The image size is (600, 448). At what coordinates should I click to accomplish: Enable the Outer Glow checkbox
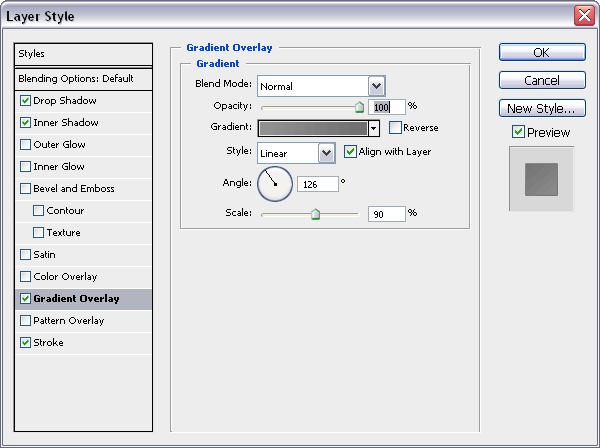[x=25, y=145]
